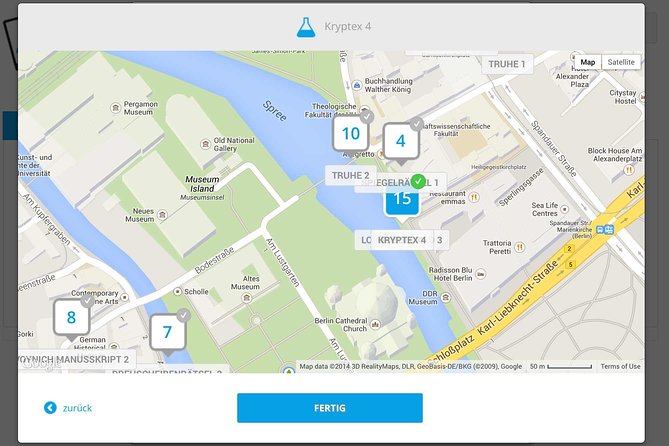Select map marker number 4
This screenshot has height=446, width=669.
(400, 142)
